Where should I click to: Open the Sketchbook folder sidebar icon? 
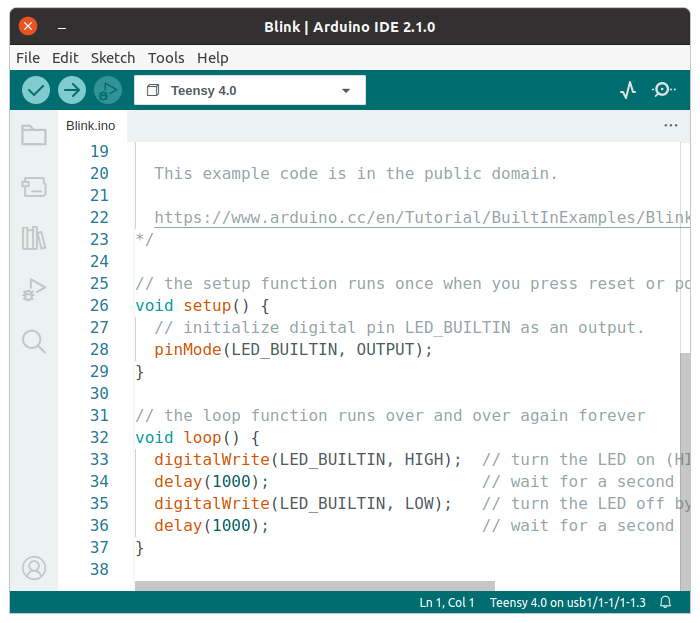[34, 134]
